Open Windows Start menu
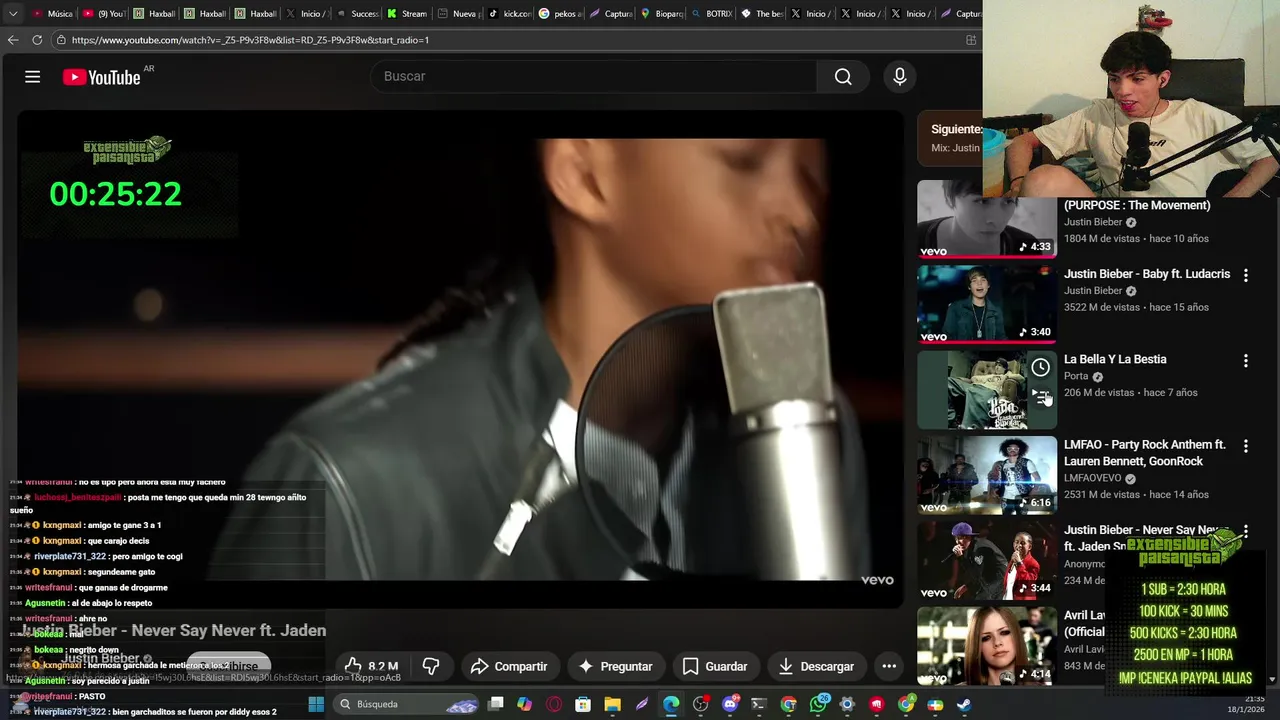The height and width of the screenshot is (720, 1280). pyautogui.click(x=316, y=704)
